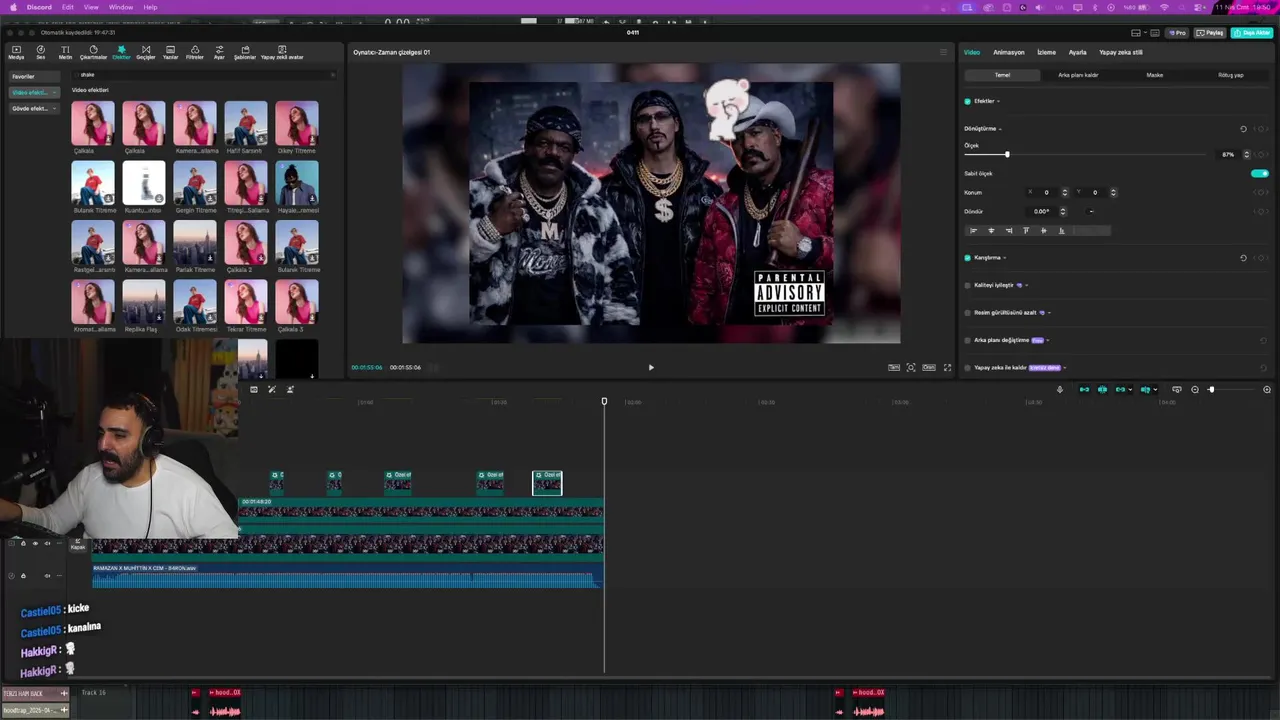Image resolution: width=1280 pixels, height=720 pixels.
Task: Click the preview aspect ratio icon
Action: tap(929, 367)
